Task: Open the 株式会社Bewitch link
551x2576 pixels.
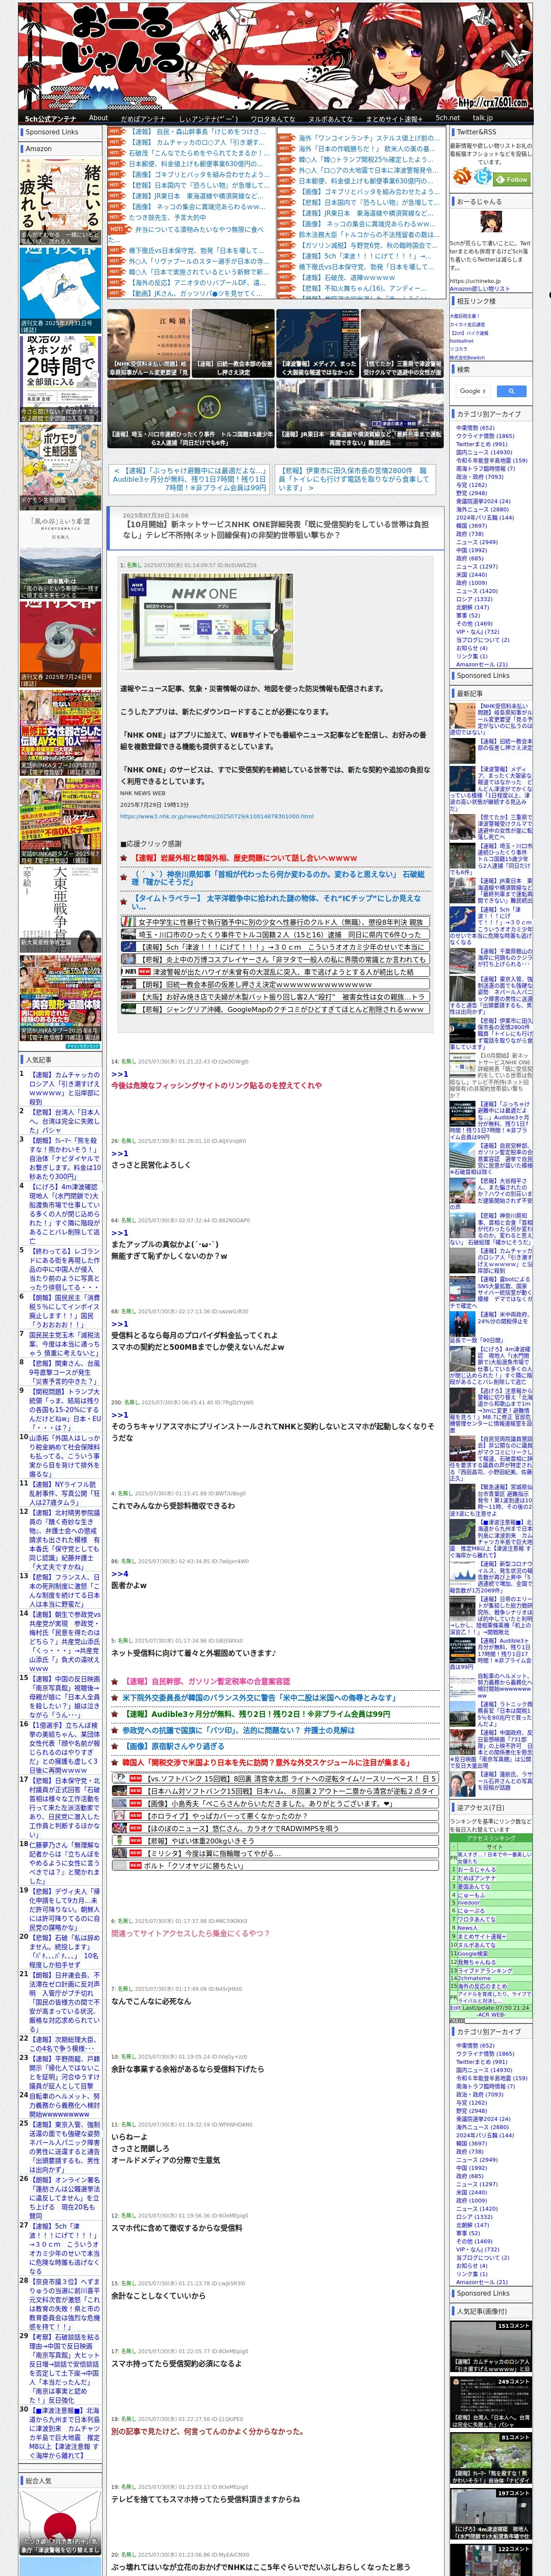Action: [x=467, y=357]
